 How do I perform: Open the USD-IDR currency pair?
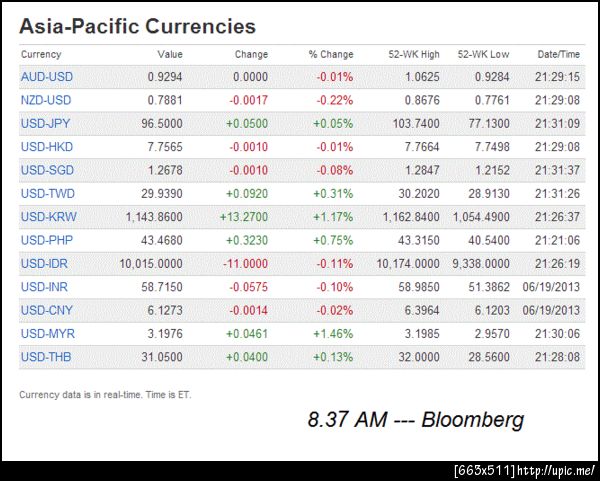pos(45,263)
